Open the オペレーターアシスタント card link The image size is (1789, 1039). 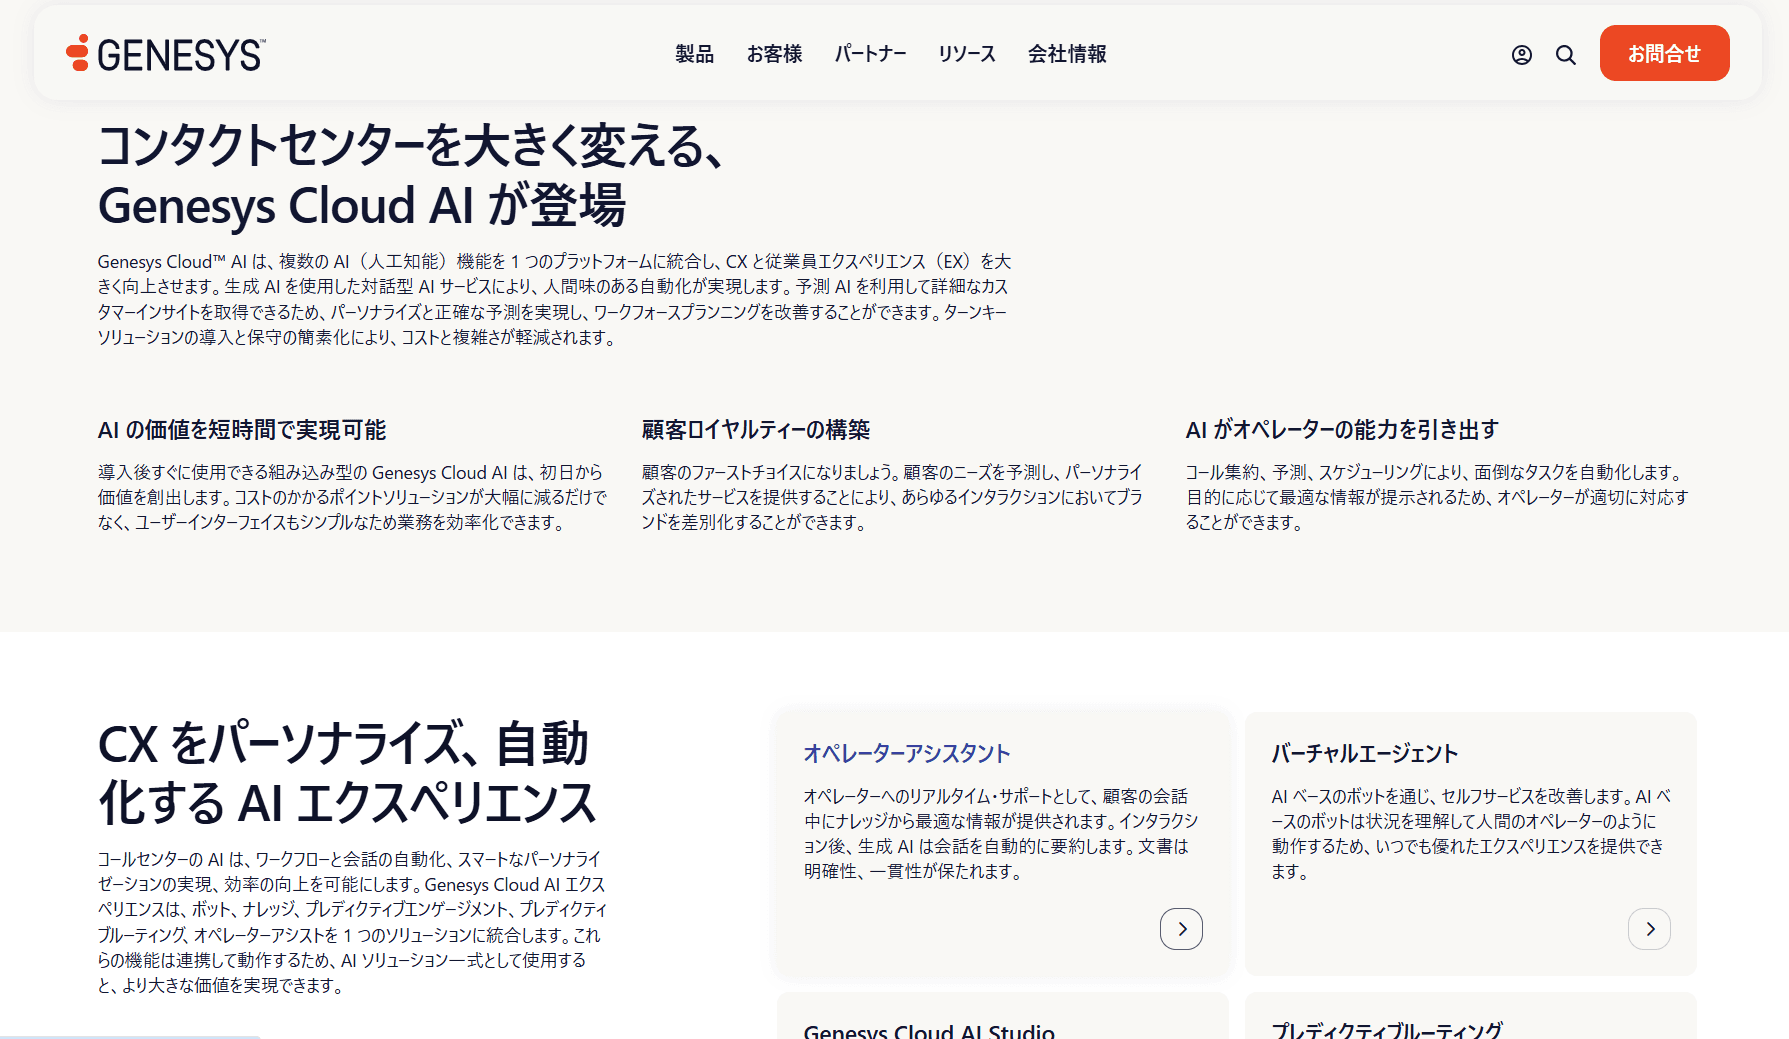pos(906,753)
